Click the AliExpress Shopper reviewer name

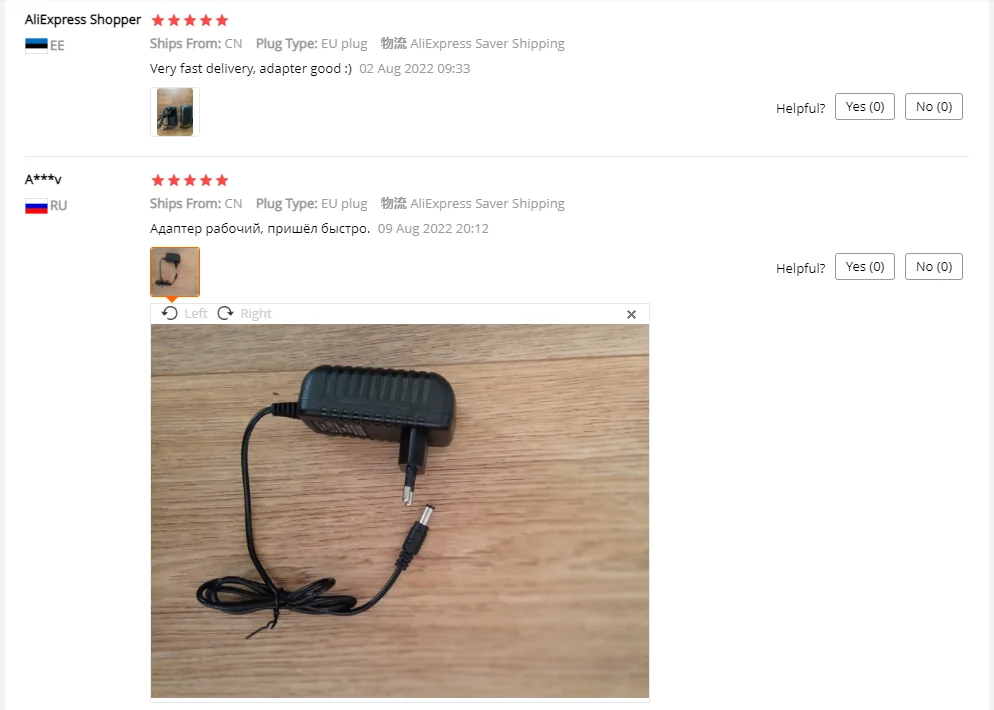click(x=83, y=20)
